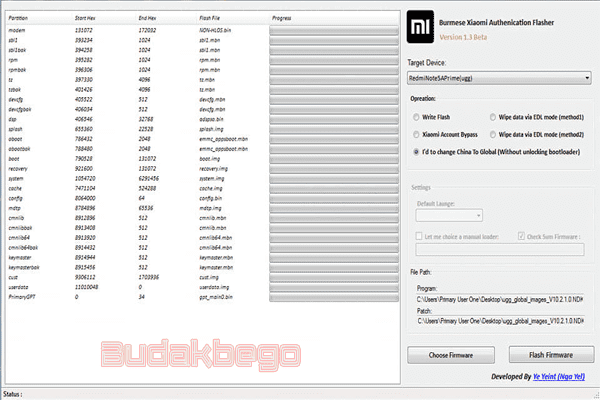
Task: Select the system partition row
Action: (203, 179)
